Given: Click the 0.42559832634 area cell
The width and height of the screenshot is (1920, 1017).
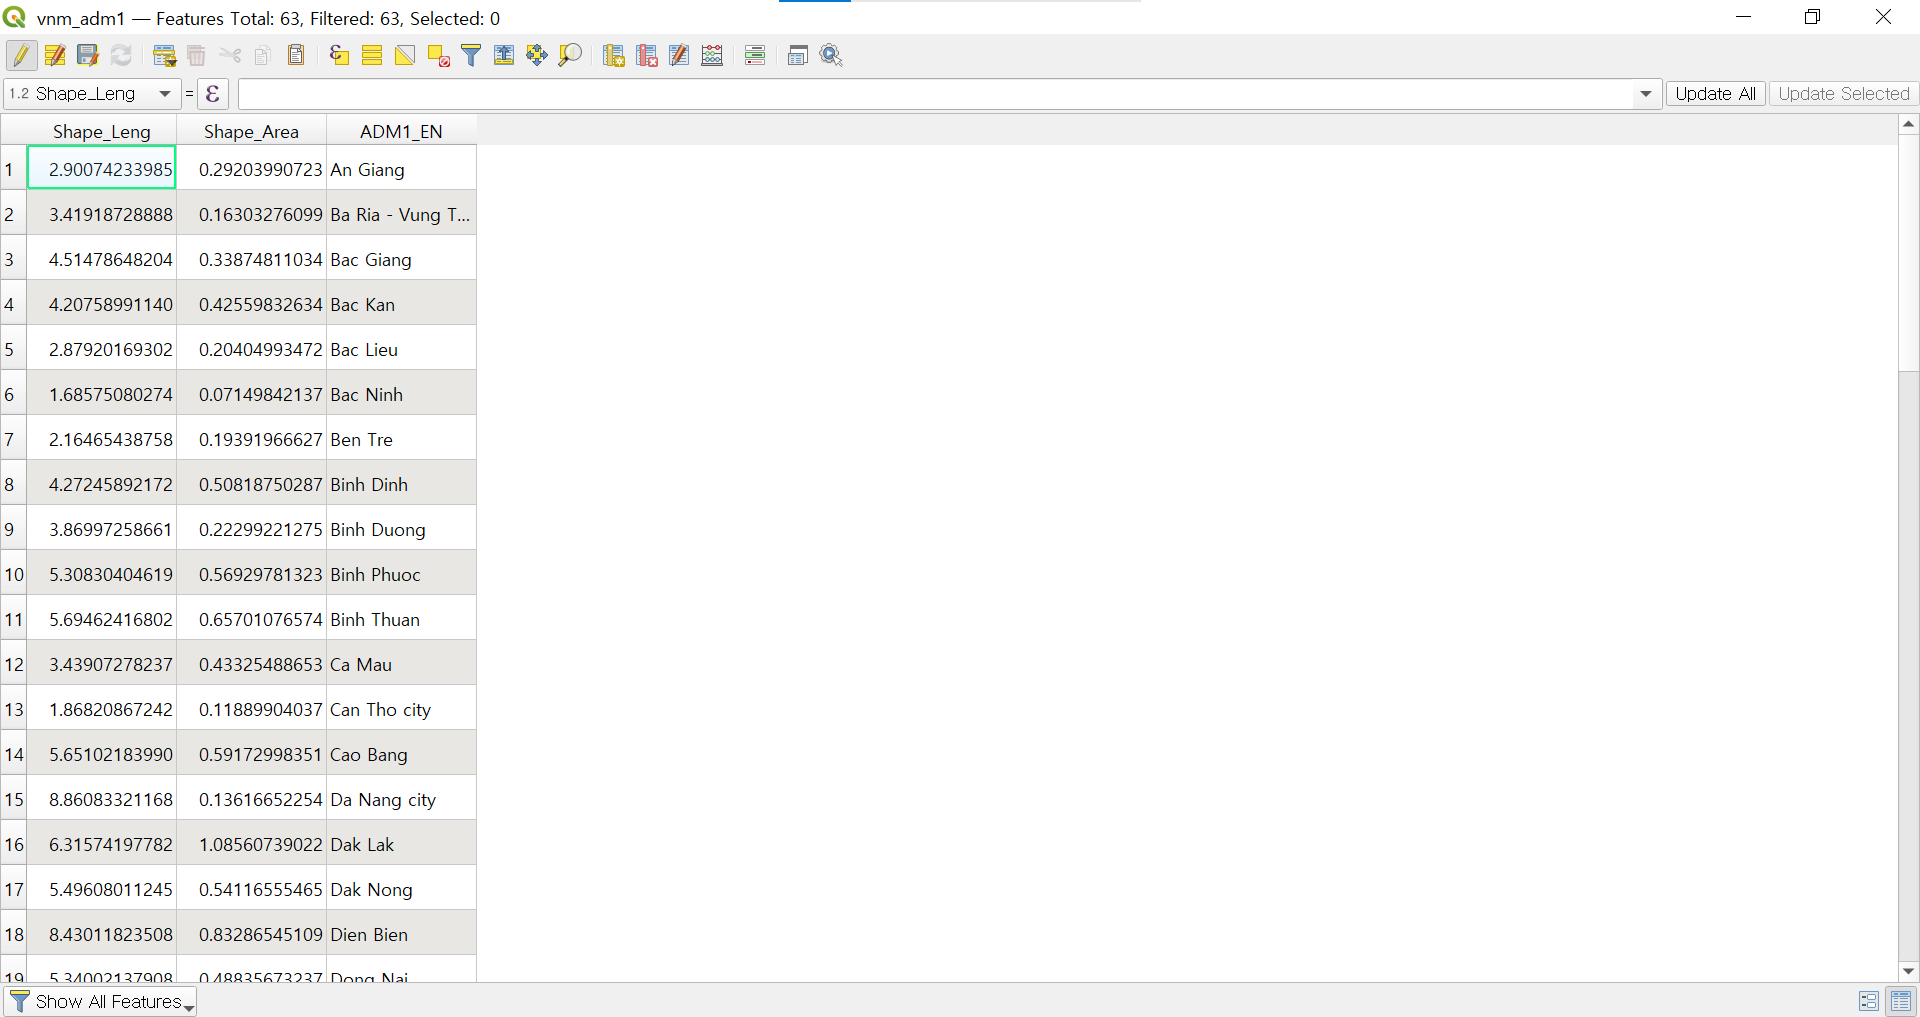Looking at the screenshot, I should [251, 305].
